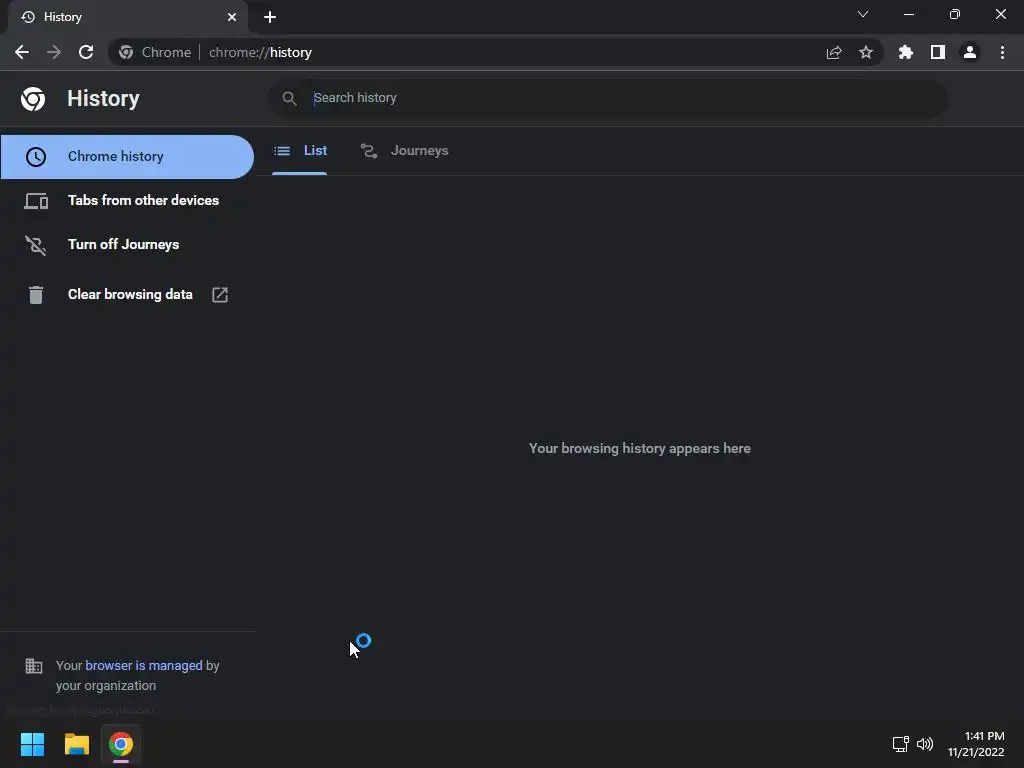Click the chrome://history address text
1024x768 pixels.
coord(260,52)
